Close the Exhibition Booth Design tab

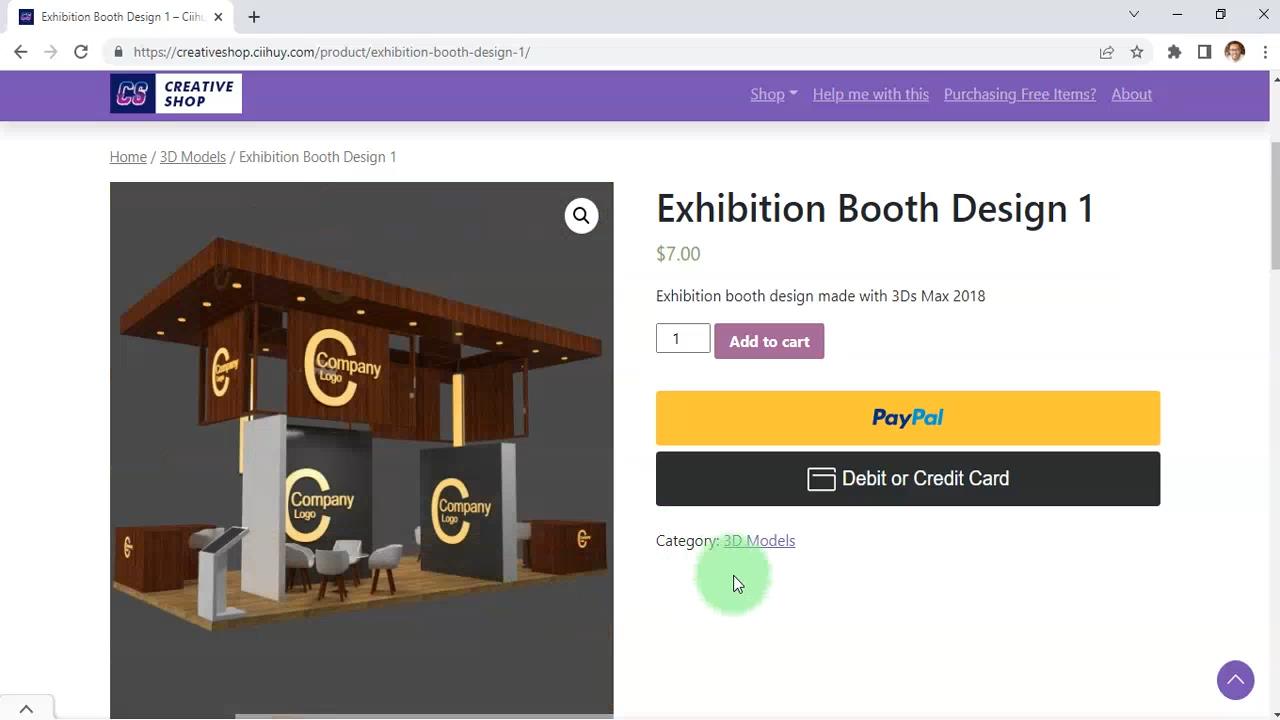[218, 17]
